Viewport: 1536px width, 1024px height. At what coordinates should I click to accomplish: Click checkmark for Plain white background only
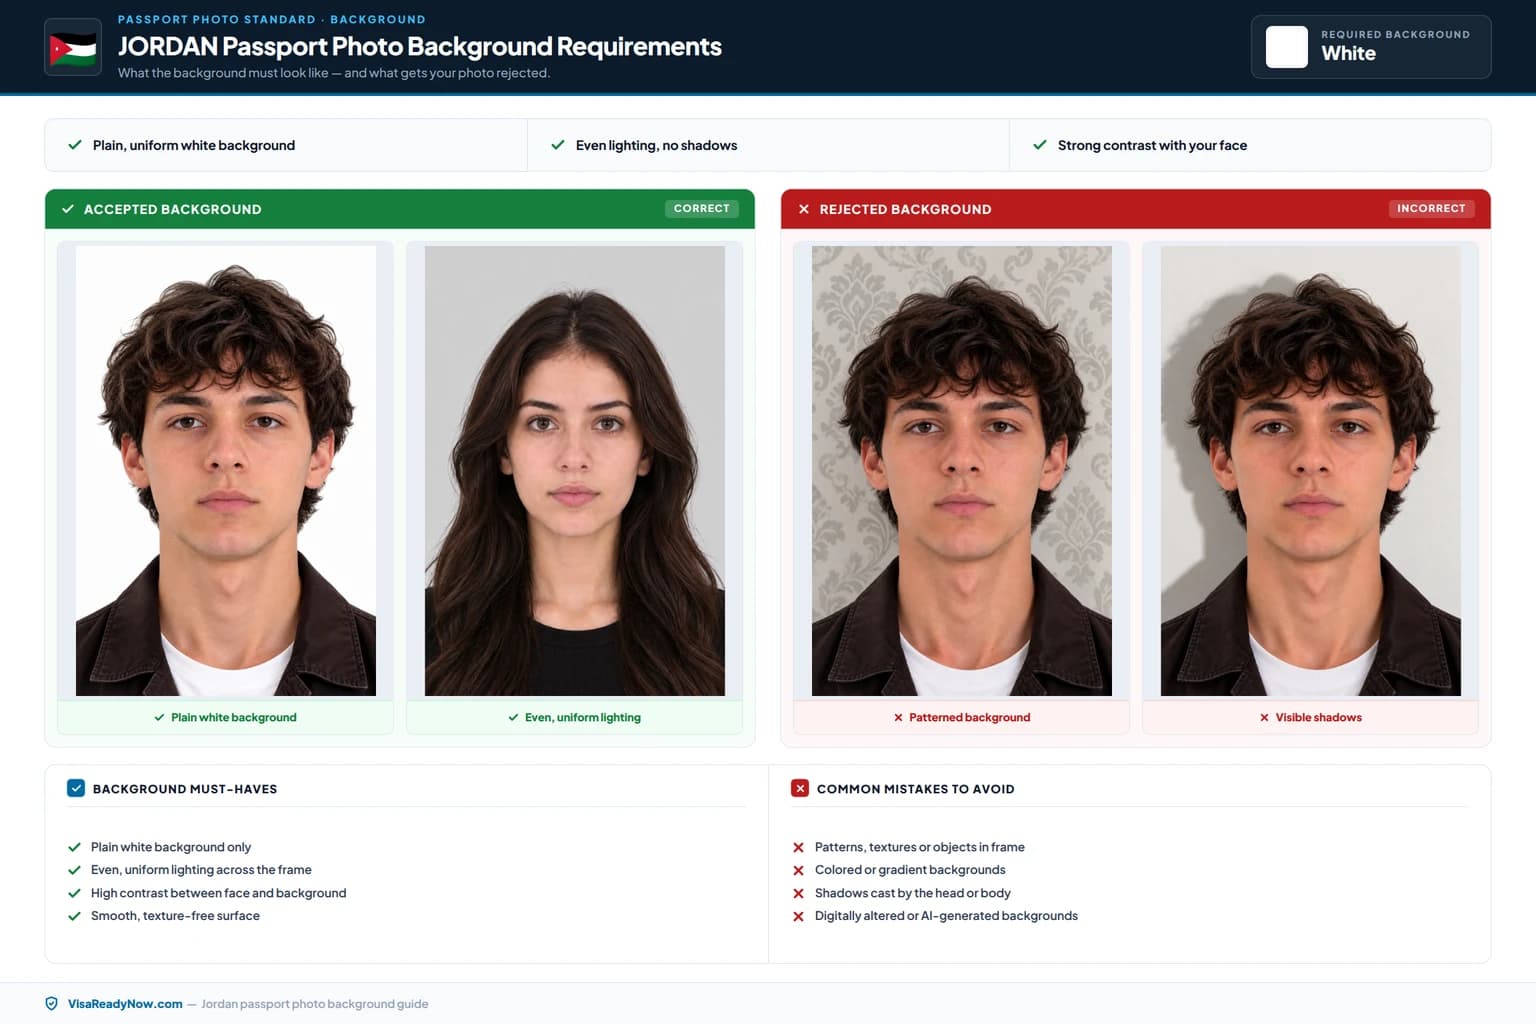click(74, 847)
